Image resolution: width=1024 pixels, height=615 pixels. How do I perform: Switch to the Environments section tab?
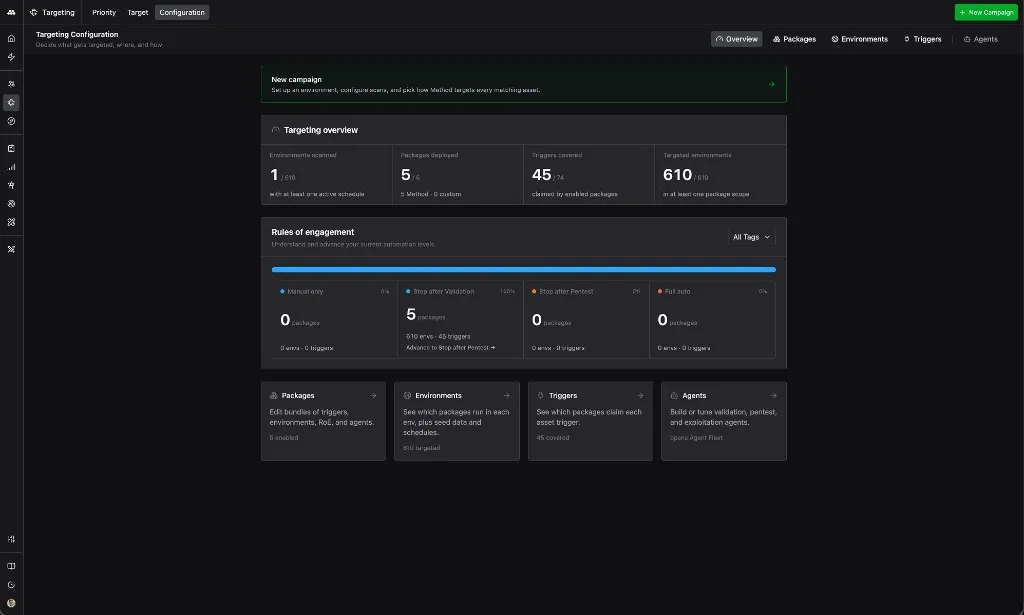coord(859,39)
